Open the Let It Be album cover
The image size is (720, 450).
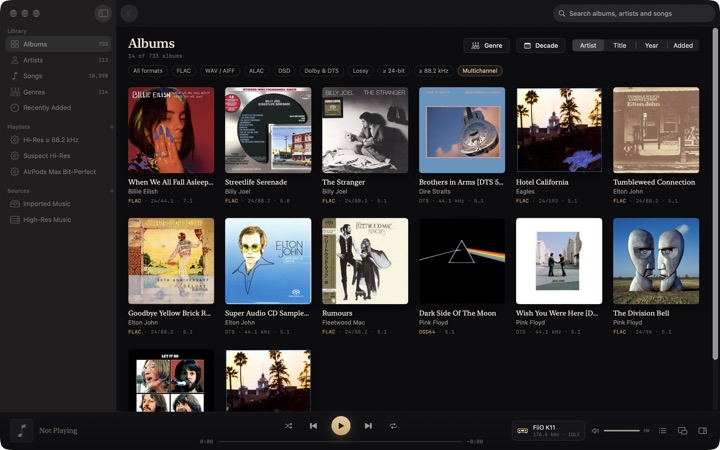(x=171, y=381)
